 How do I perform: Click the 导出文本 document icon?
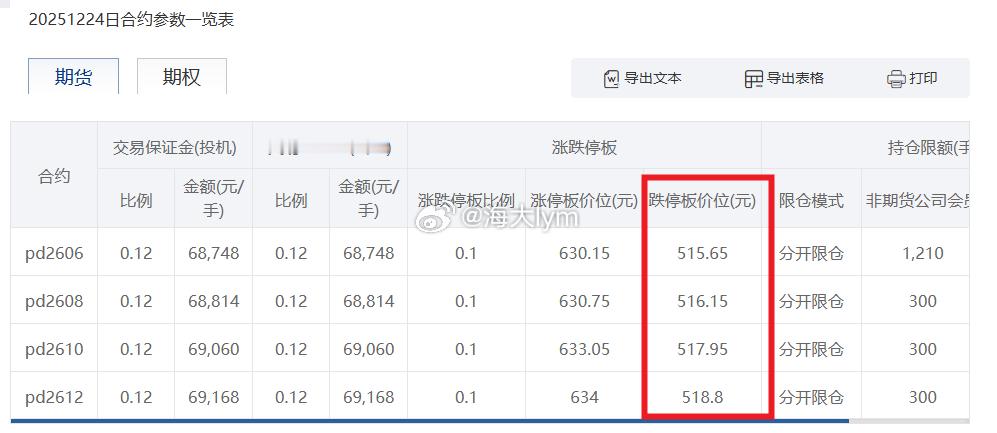(611, 79)
